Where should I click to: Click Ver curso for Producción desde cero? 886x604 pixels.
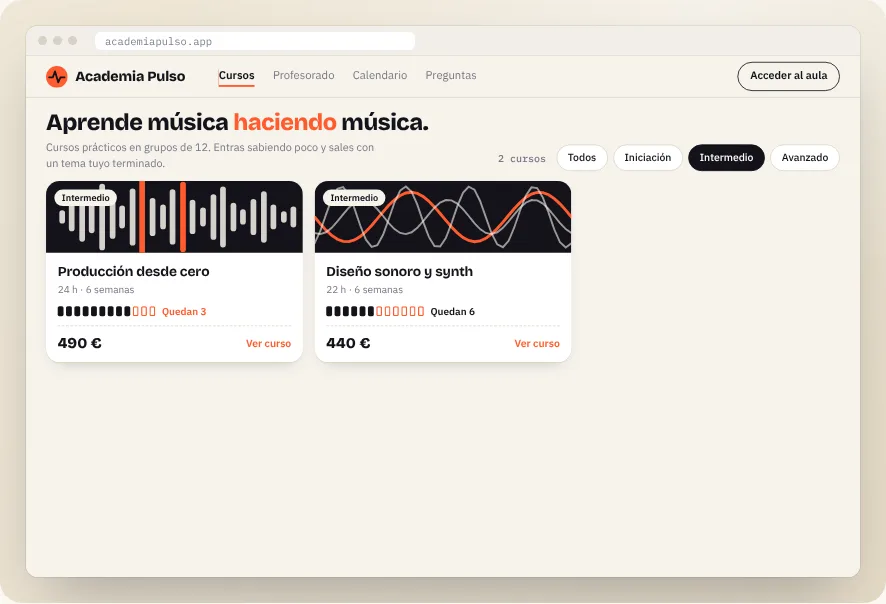point(268,344)
